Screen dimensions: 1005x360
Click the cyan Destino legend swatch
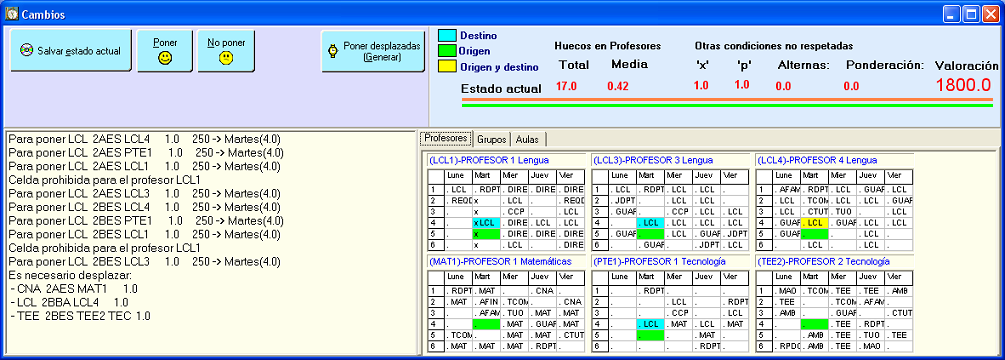point(446,36)
